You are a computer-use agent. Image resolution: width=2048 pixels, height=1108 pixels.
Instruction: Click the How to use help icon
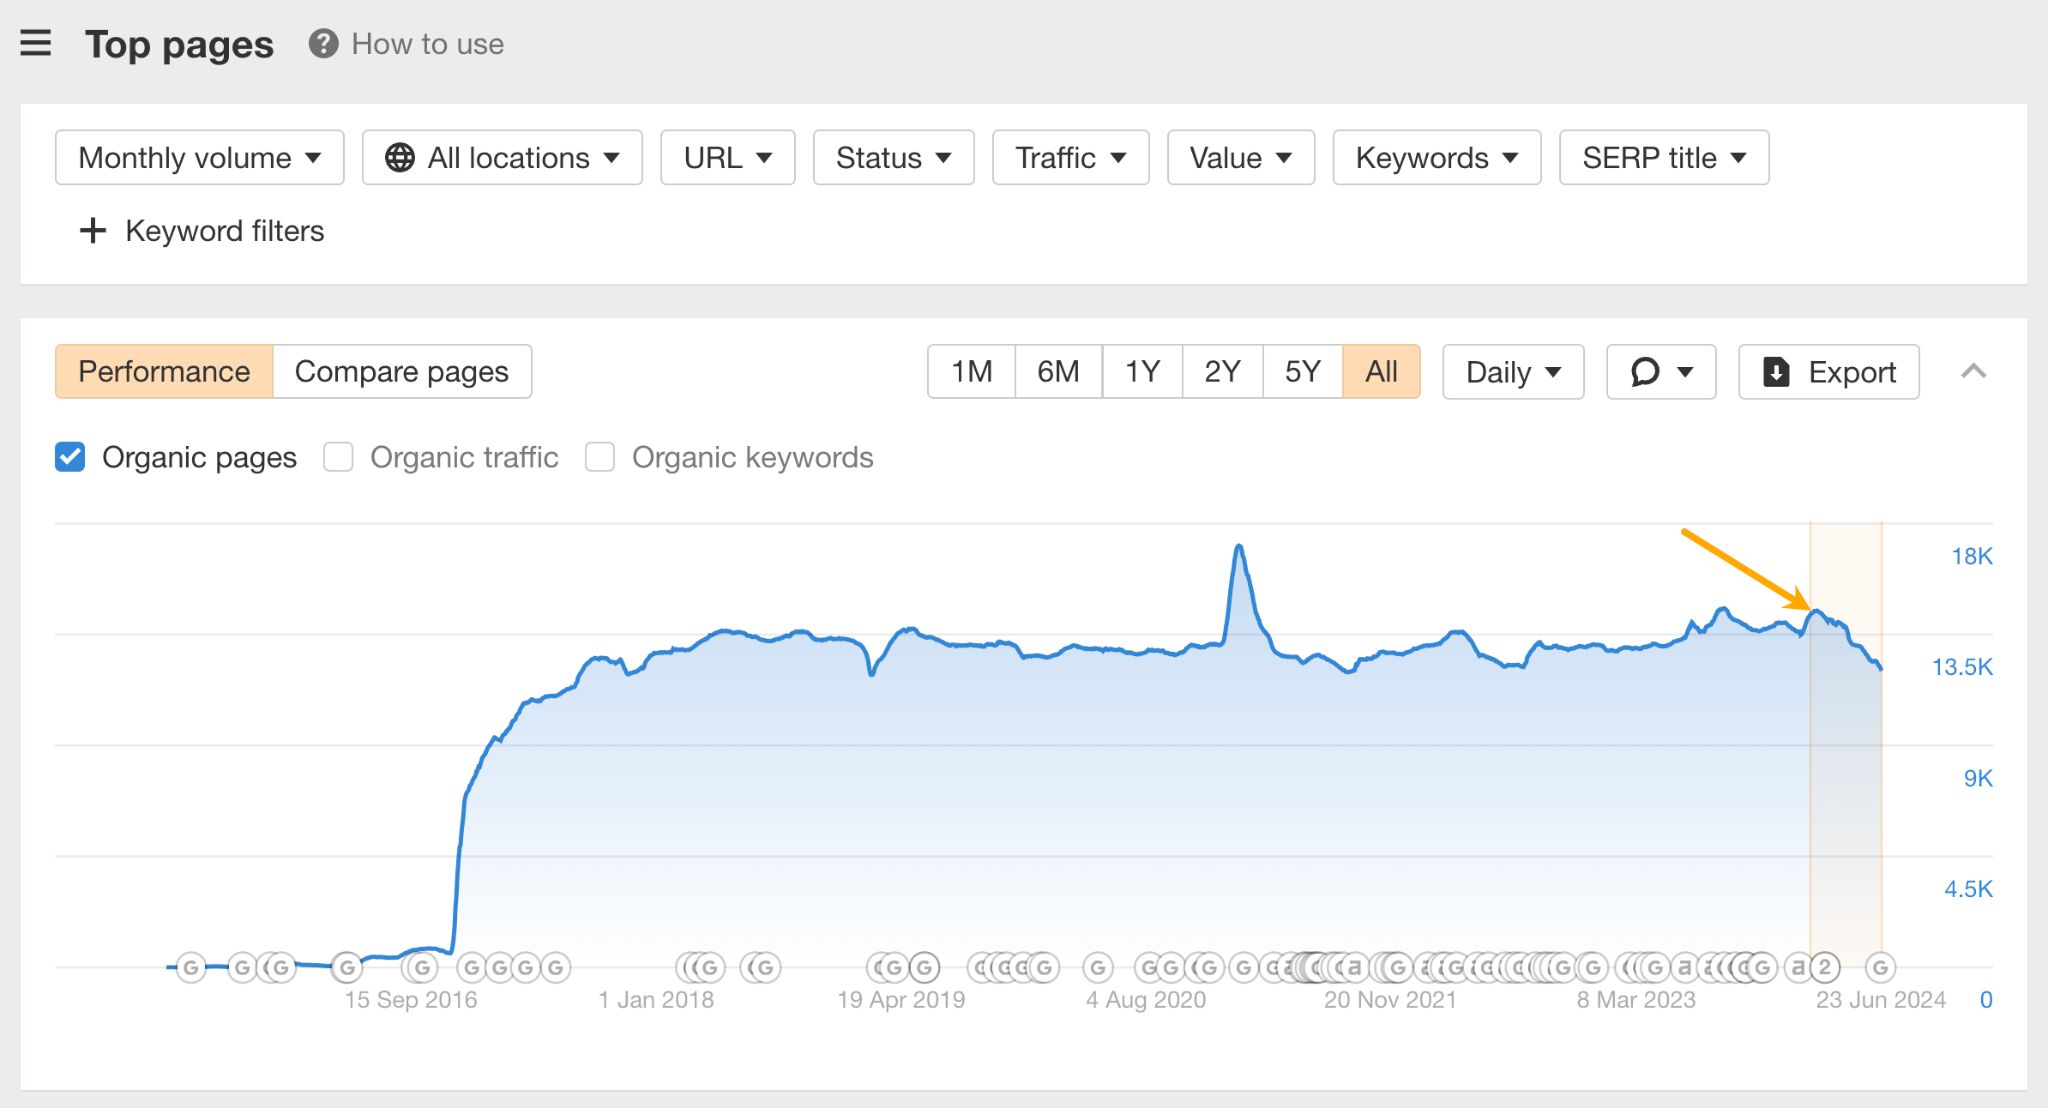point(323,44)
